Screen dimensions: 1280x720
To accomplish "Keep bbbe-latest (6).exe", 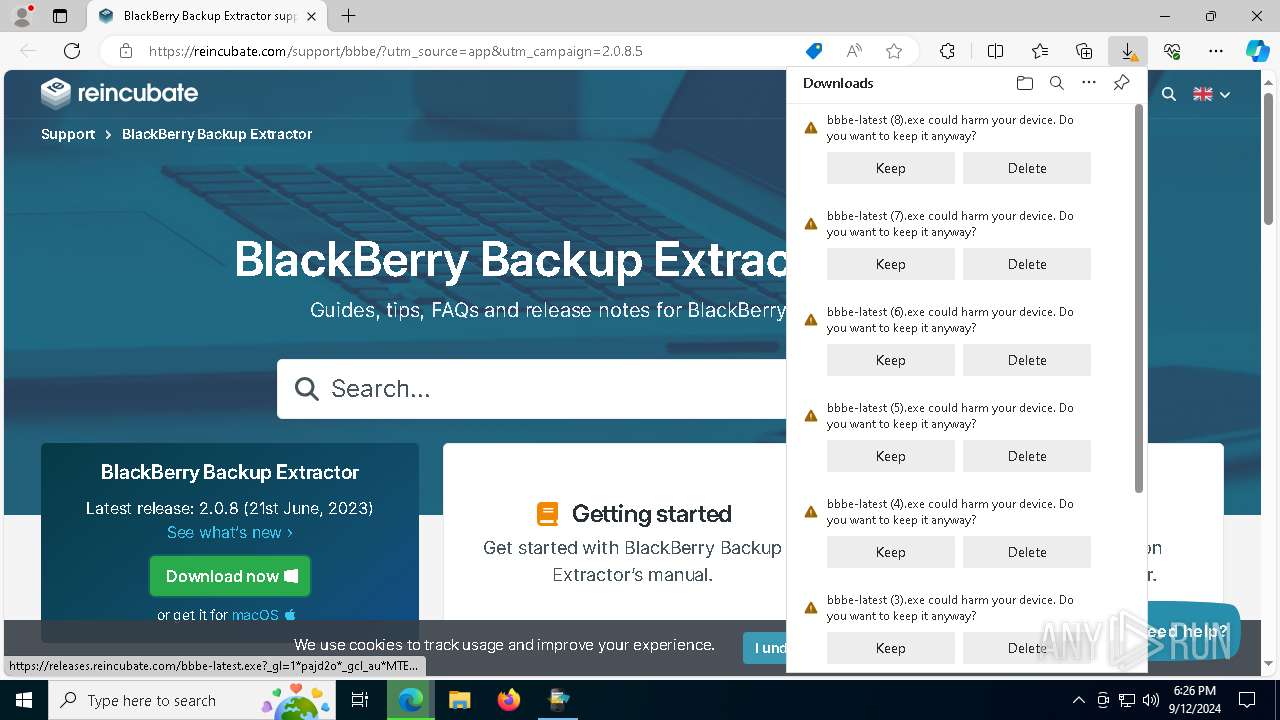I will (891, 360).
